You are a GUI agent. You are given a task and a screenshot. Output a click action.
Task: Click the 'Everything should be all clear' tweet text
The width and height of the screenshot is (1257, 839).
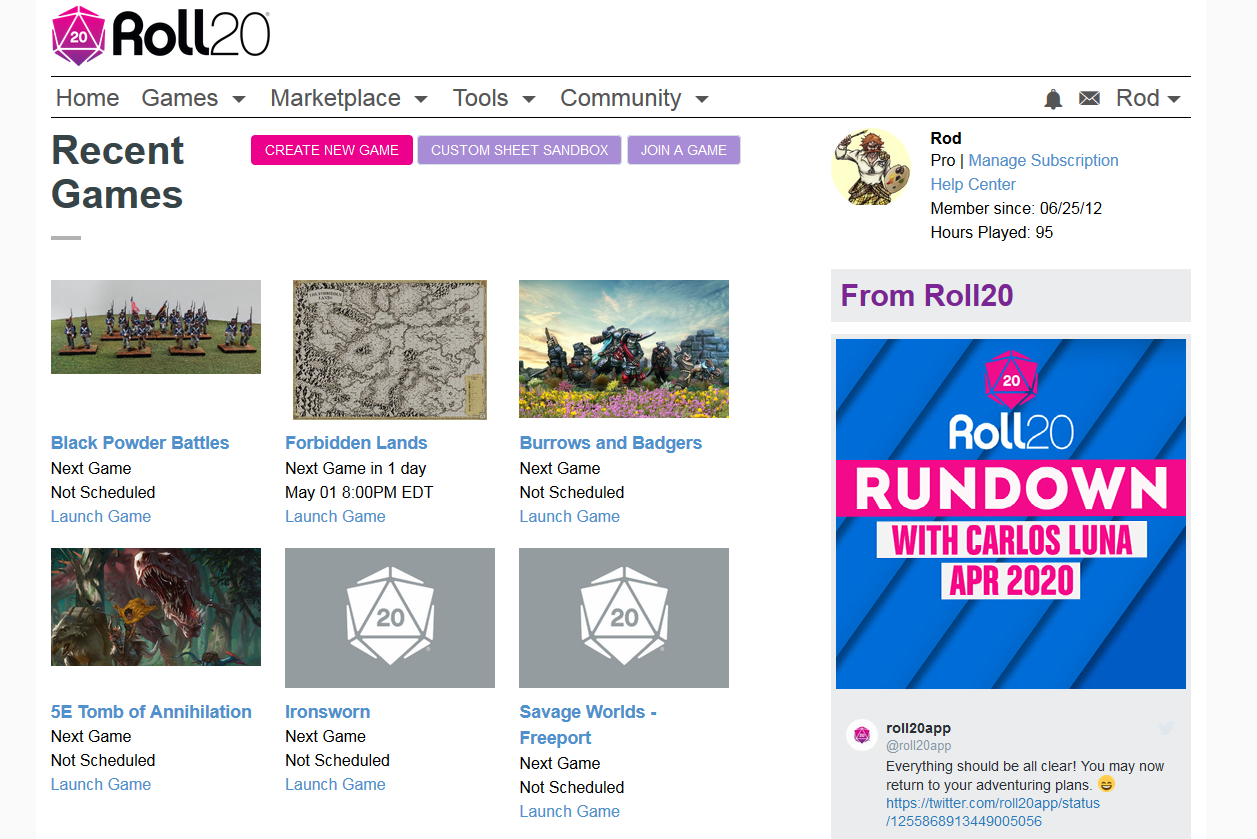[1025, 775]
